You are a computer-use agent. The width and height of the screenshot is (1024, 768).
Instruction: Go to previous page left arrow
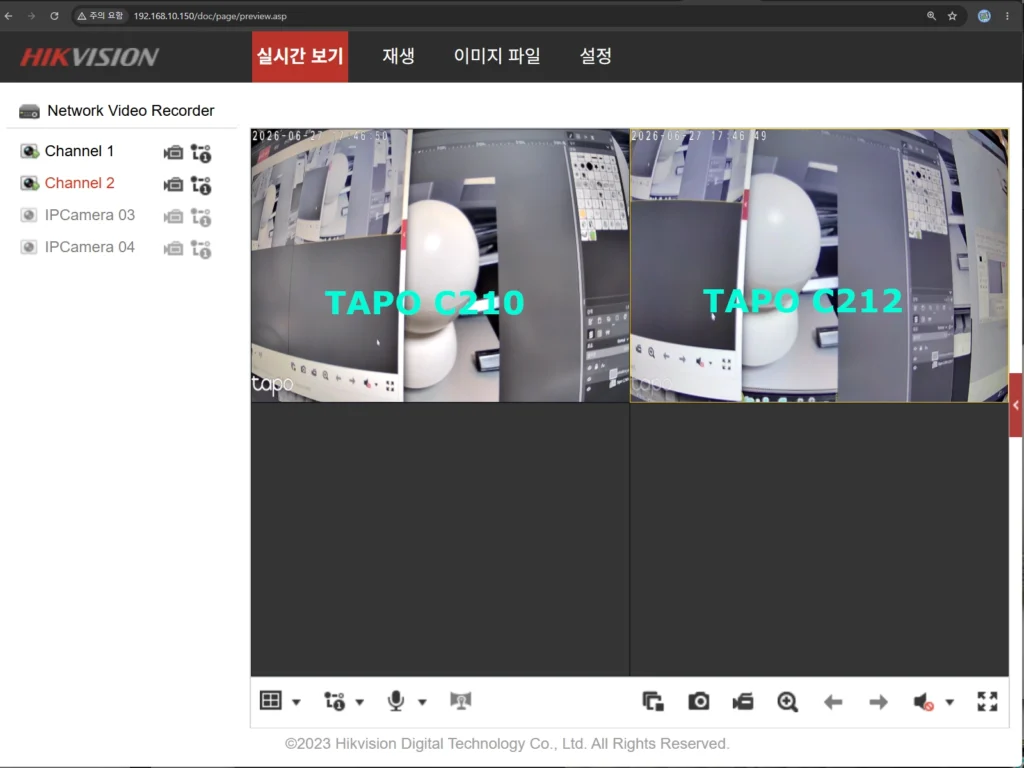click(x=833, y=702)
